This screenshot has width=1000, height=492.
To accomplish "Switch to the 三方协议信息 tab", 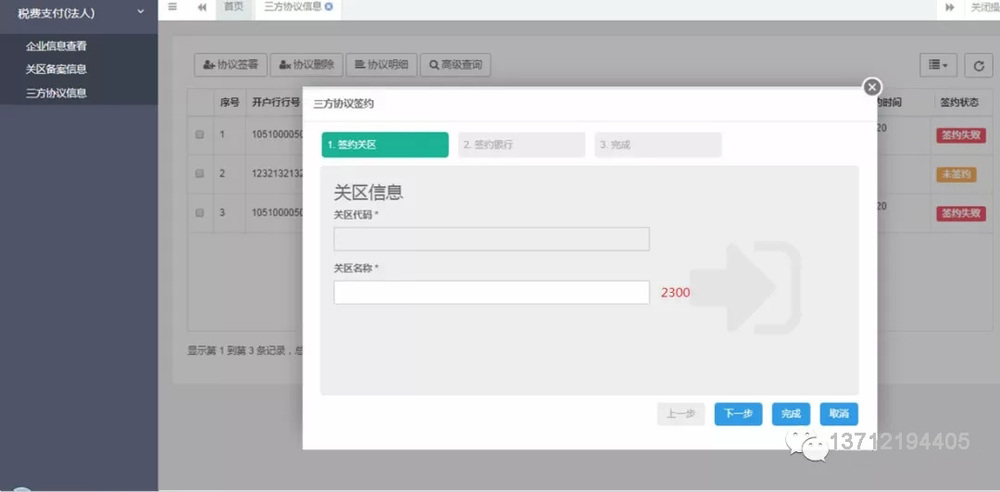I will pos(293,6).
